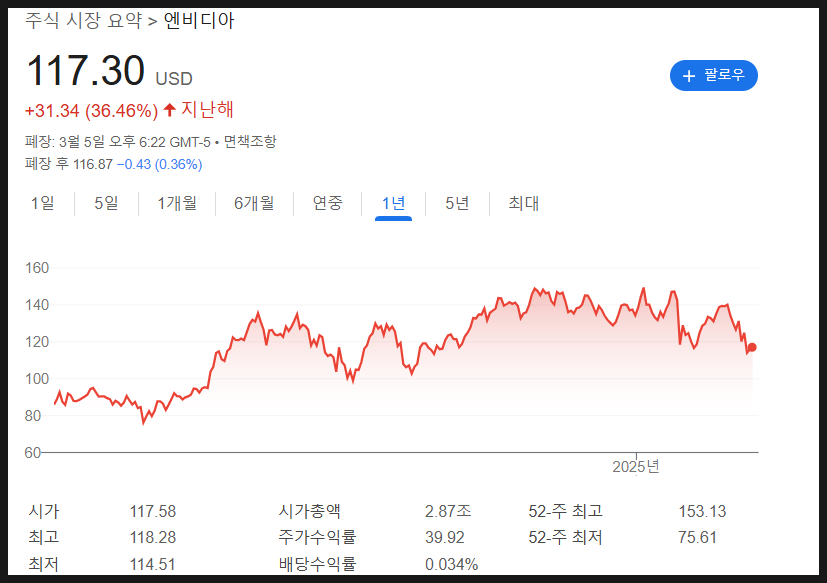Click the plus icon in 팔로우 button
The image size is (827, 583).
688,76
